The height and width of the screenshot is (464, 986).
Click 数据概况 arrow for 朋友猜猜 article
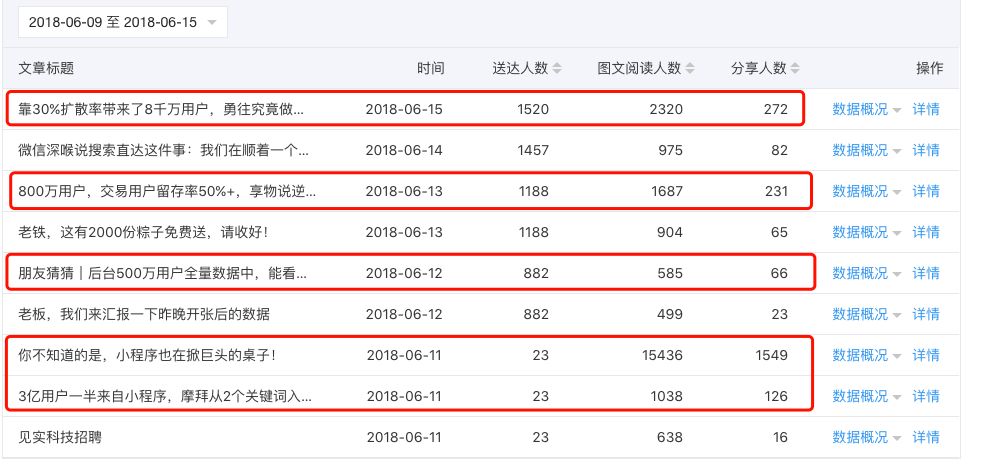tap(897, 274)
